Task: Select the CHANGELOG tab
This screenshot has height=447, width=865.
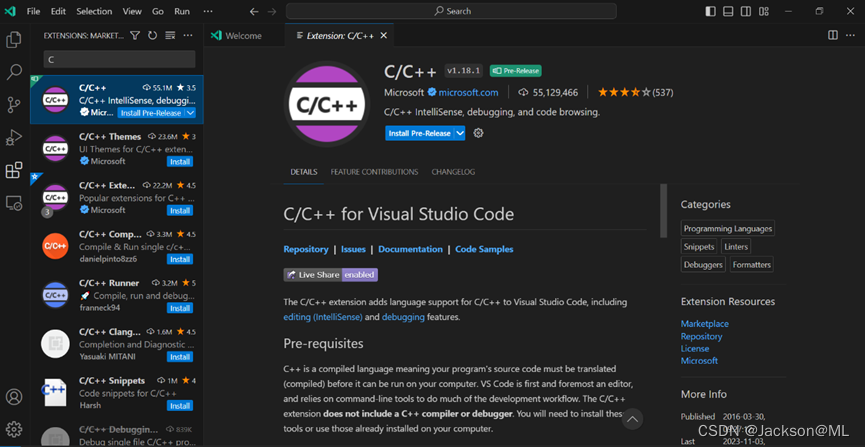Action: click(x=453, y=172)
